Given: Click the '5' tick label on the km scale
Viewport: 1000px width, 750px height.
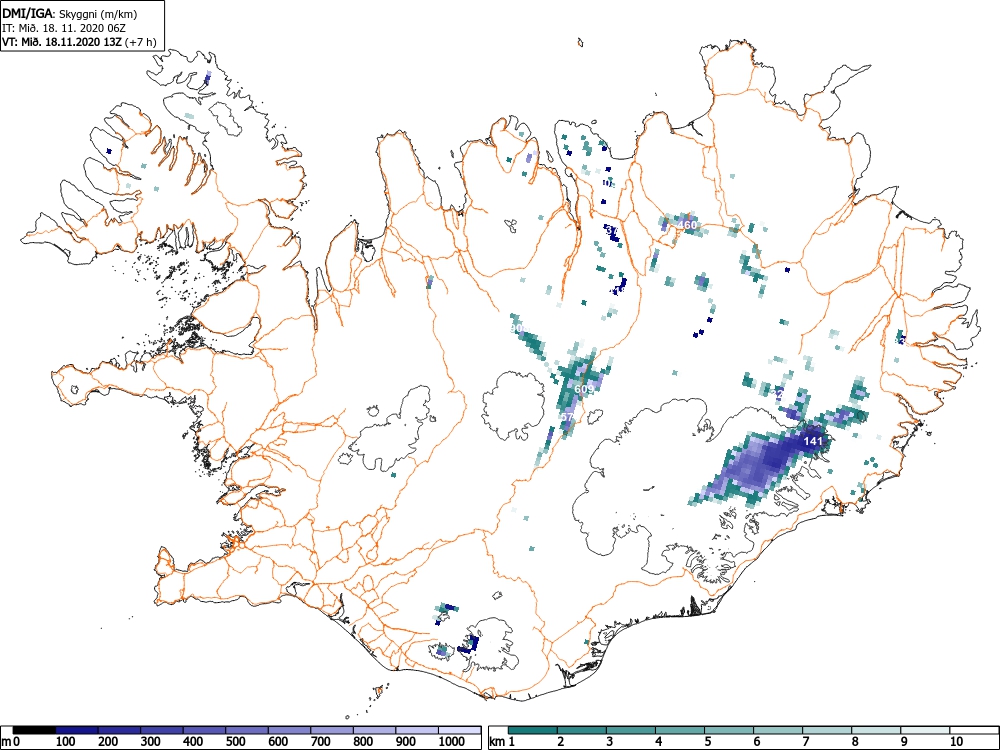Looking at the screenshot, I should point(708,742).
